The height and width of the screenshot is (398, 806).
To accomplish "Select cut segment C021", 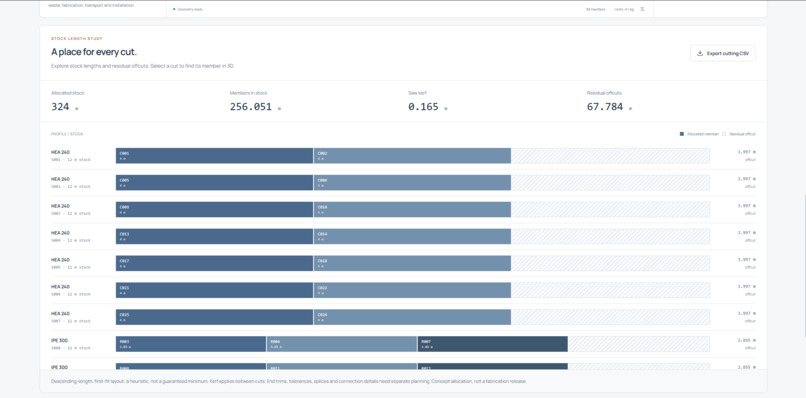I will (214, 290).
